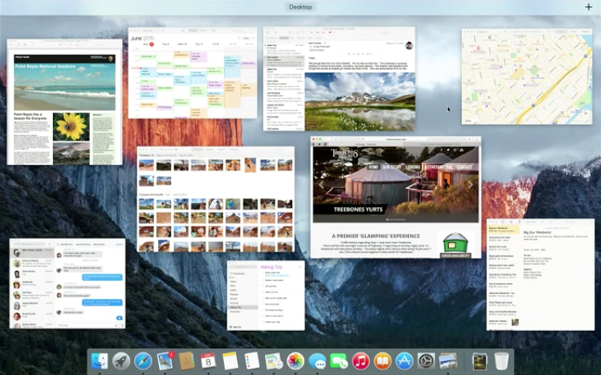Click CONTACT in Treebones site navigation

click(464, 167)
